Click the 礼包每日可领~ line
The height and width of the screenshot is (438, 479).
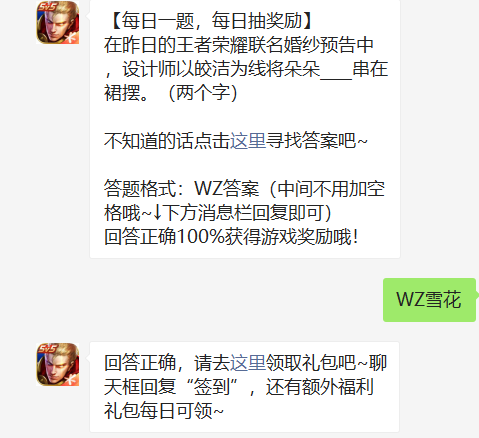coord(164,410)
